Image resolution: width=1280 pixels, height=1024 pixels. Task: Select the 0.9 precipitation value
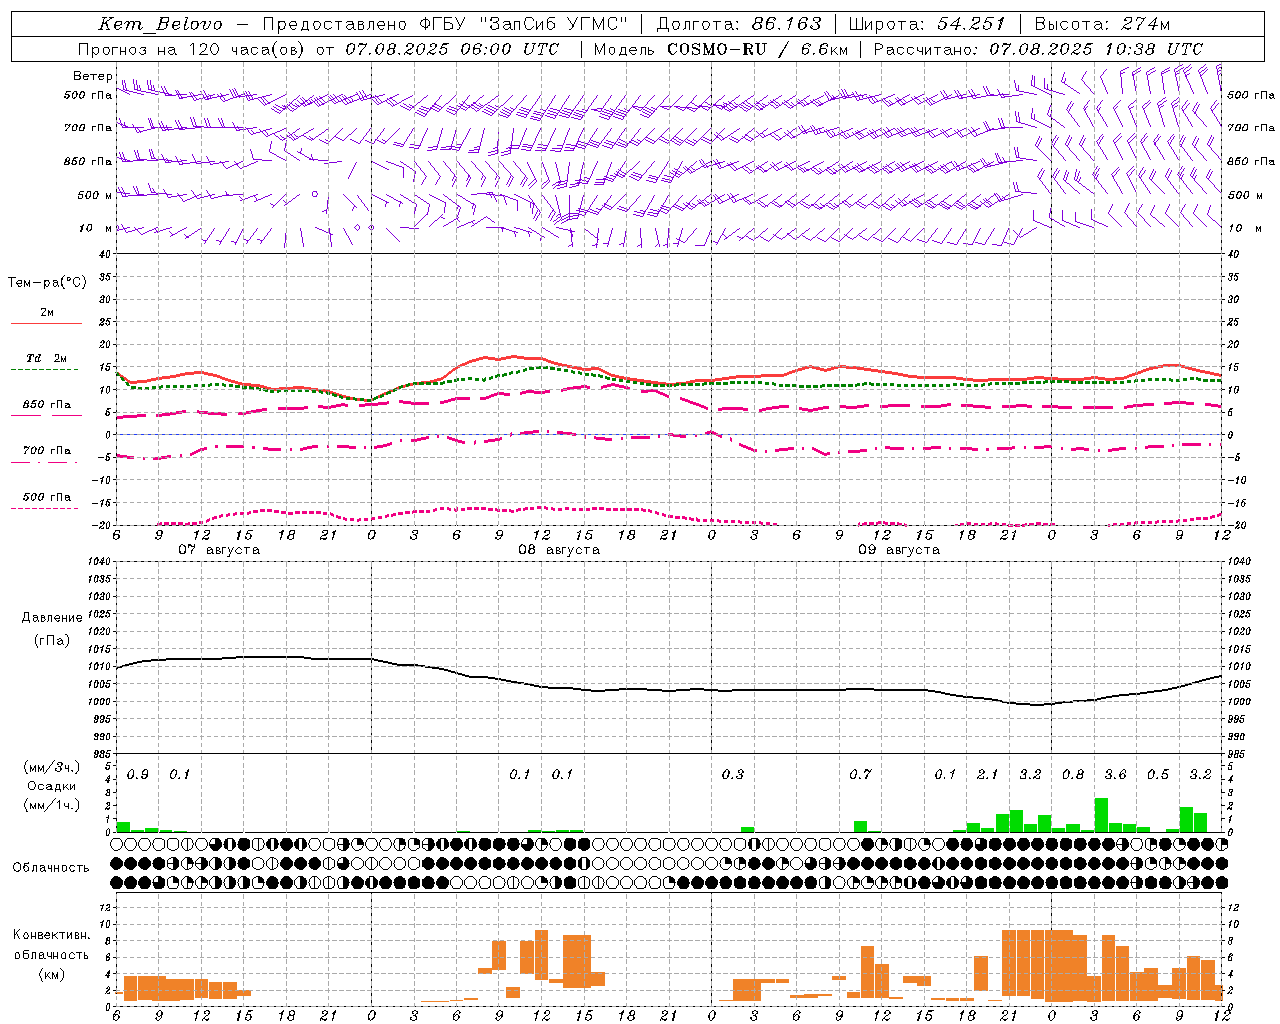[138, 775]
